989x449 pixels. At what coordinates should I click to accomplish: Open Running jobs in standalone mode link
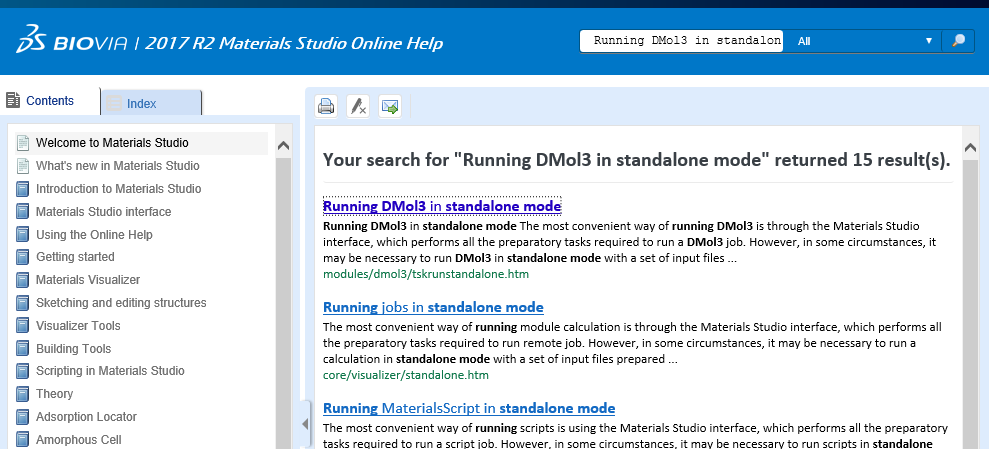(433, 307)
